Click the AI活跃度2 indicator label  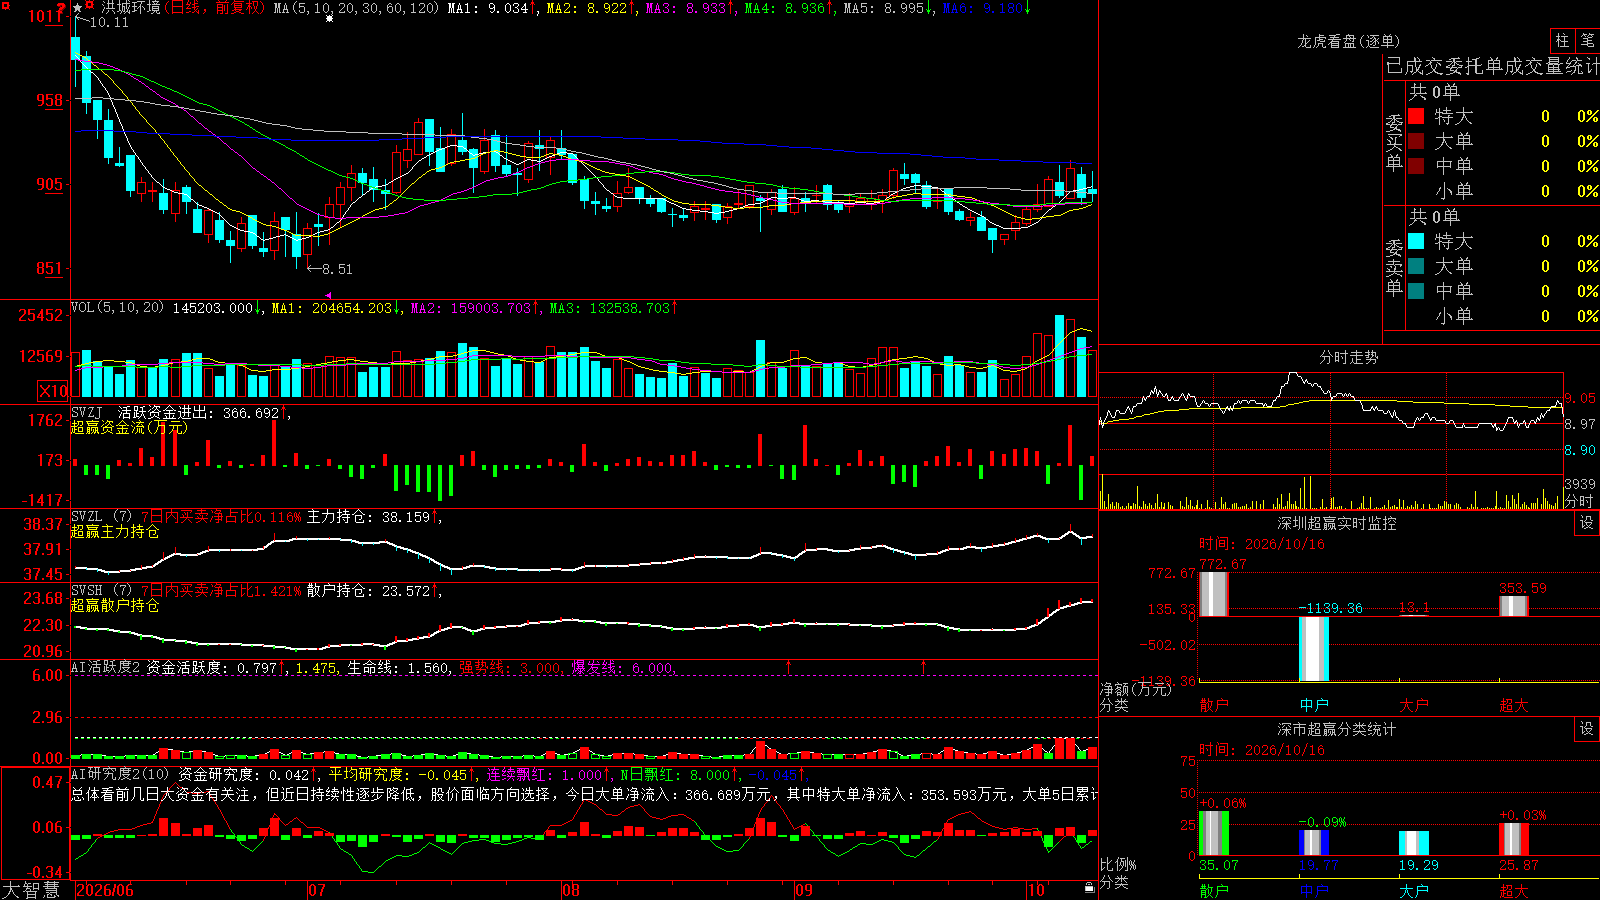[x=106, y=667]
